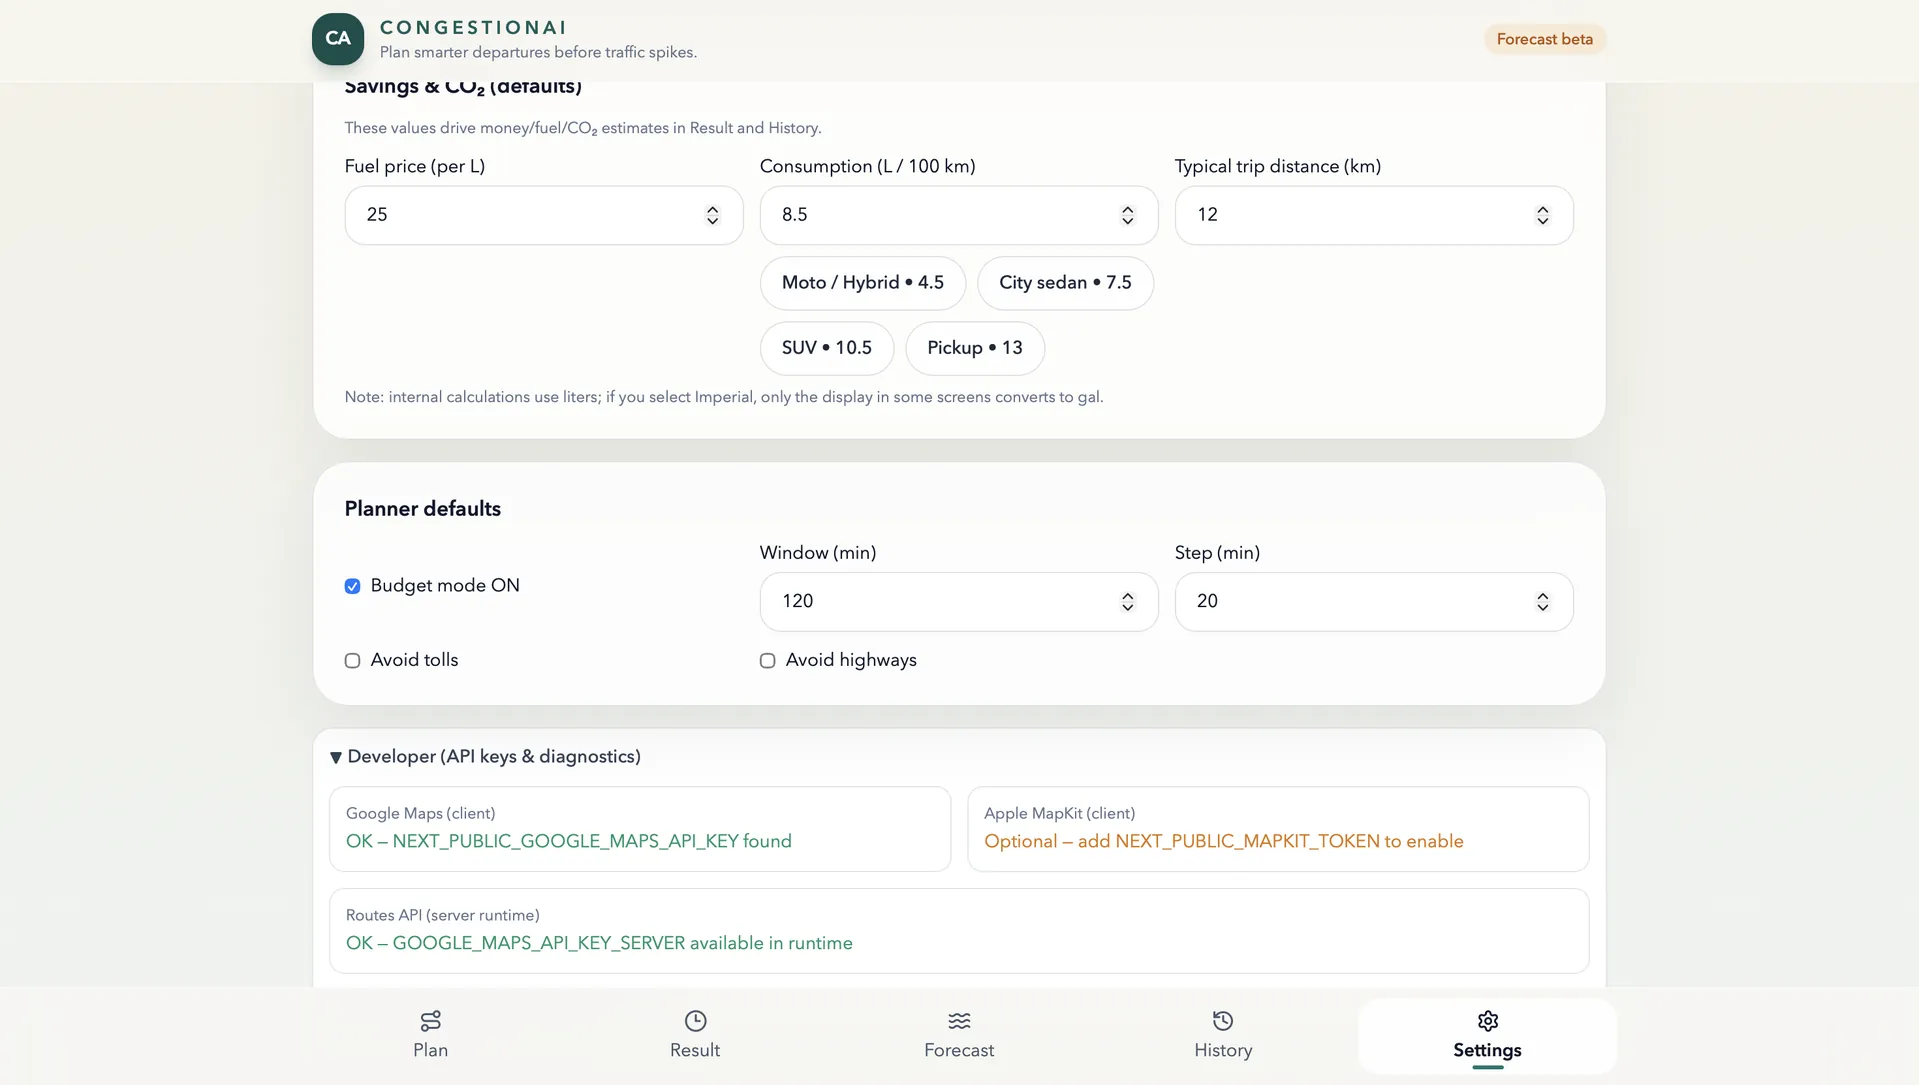Click the Plan smarter departures tagline
This screenshot has width=1919, height=1085.
coord(538,52)
